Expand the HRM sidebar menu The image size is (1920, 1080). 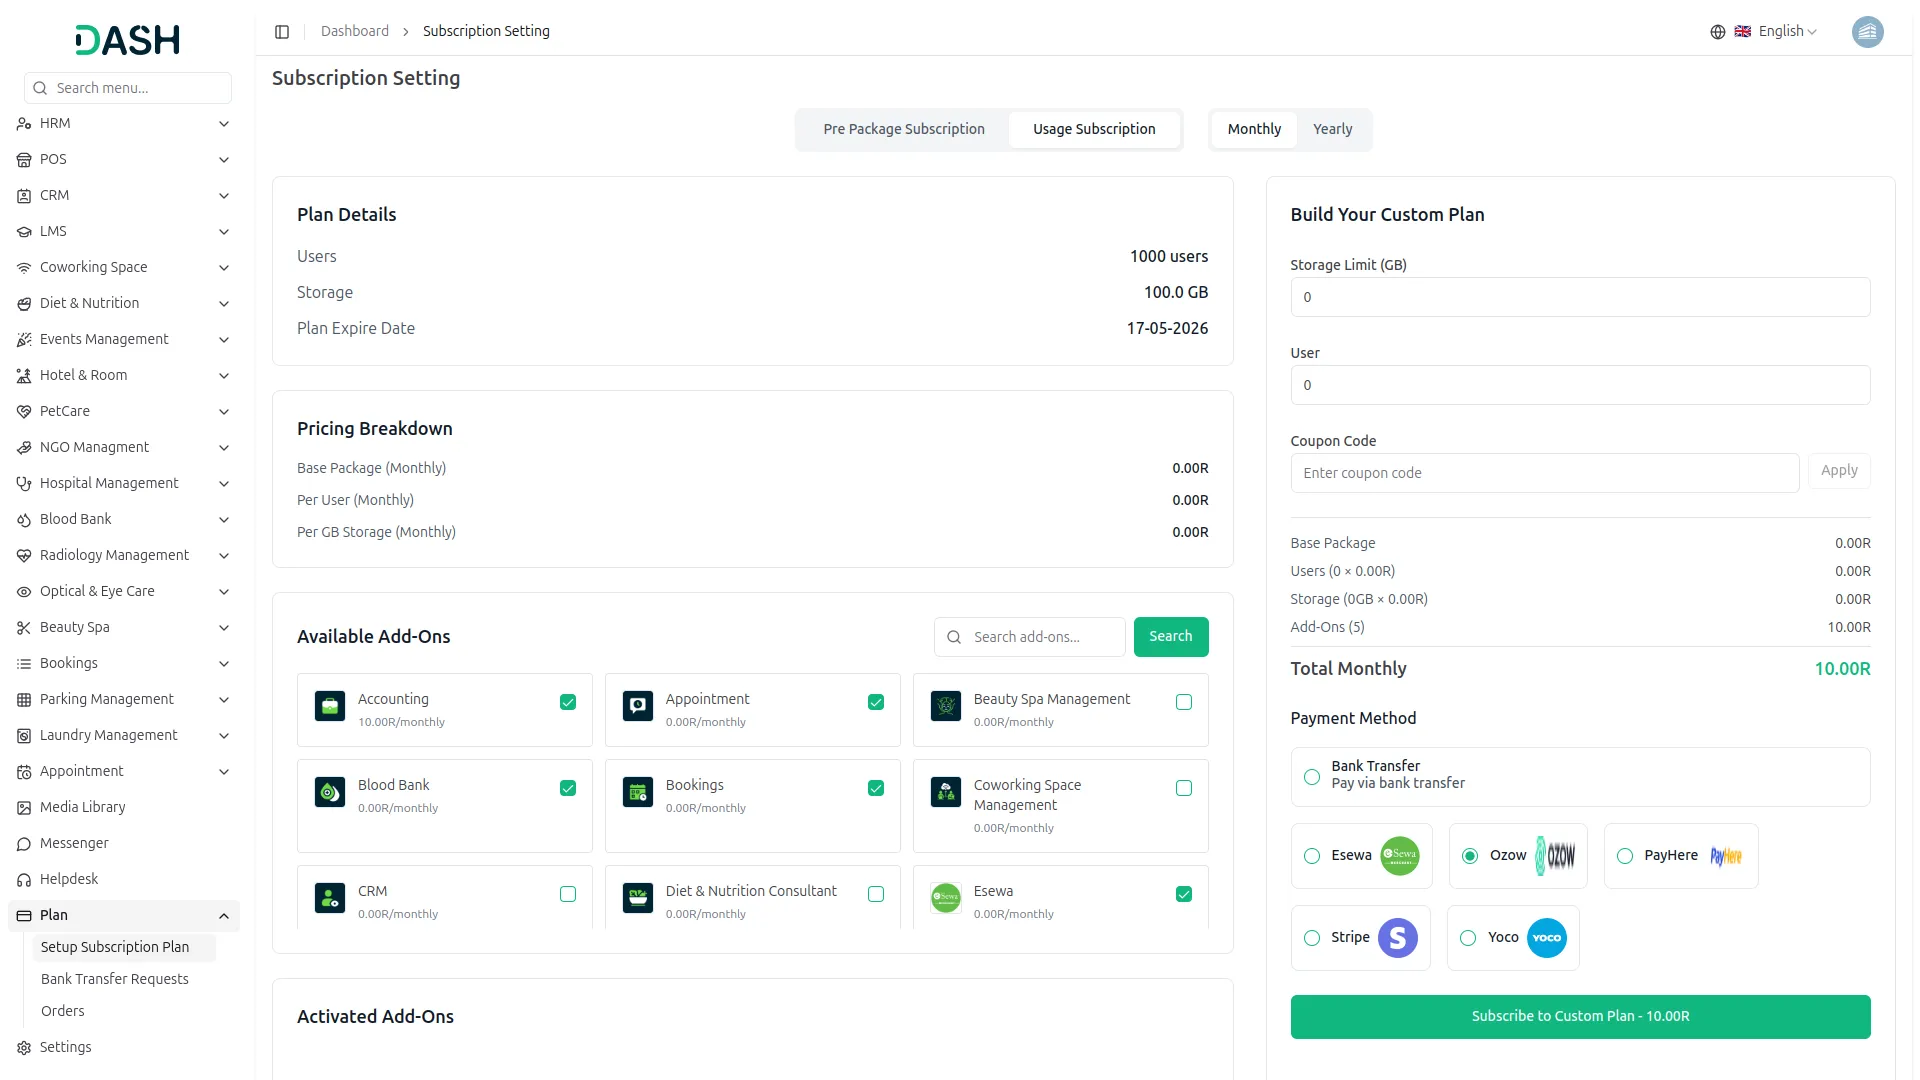click(x=124, y=123)
